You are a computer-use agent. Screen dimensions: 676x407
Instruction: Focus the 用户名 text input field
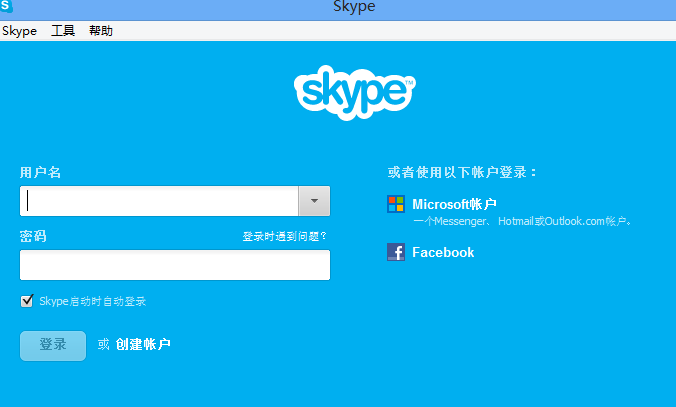(160, 201)
